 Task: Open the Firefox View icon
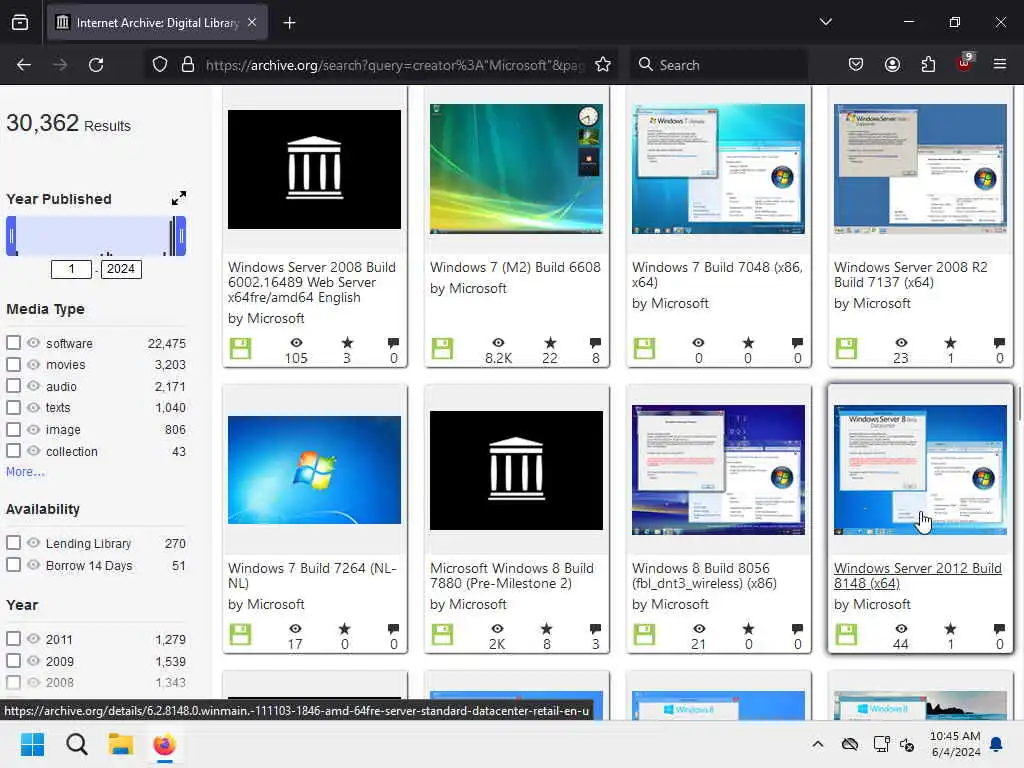tap(20, 23)
